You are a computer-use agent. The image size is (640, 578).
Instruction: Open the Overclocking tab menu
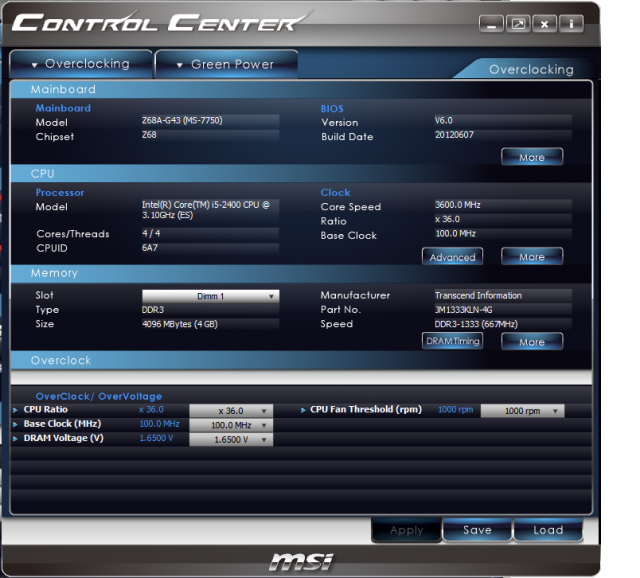(81, 64)
